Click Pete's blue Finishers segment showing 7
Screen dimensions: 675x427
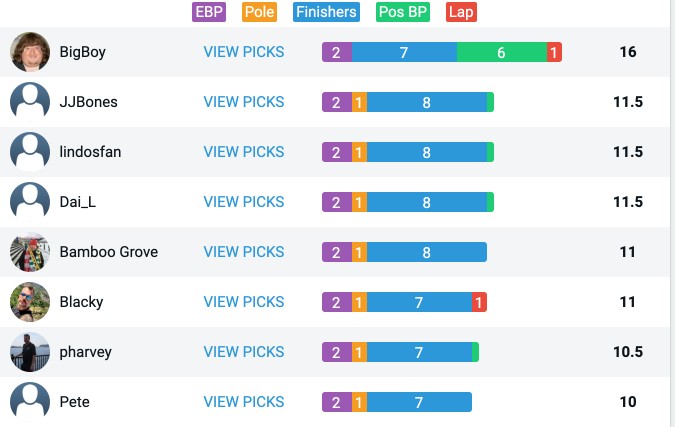419,402
